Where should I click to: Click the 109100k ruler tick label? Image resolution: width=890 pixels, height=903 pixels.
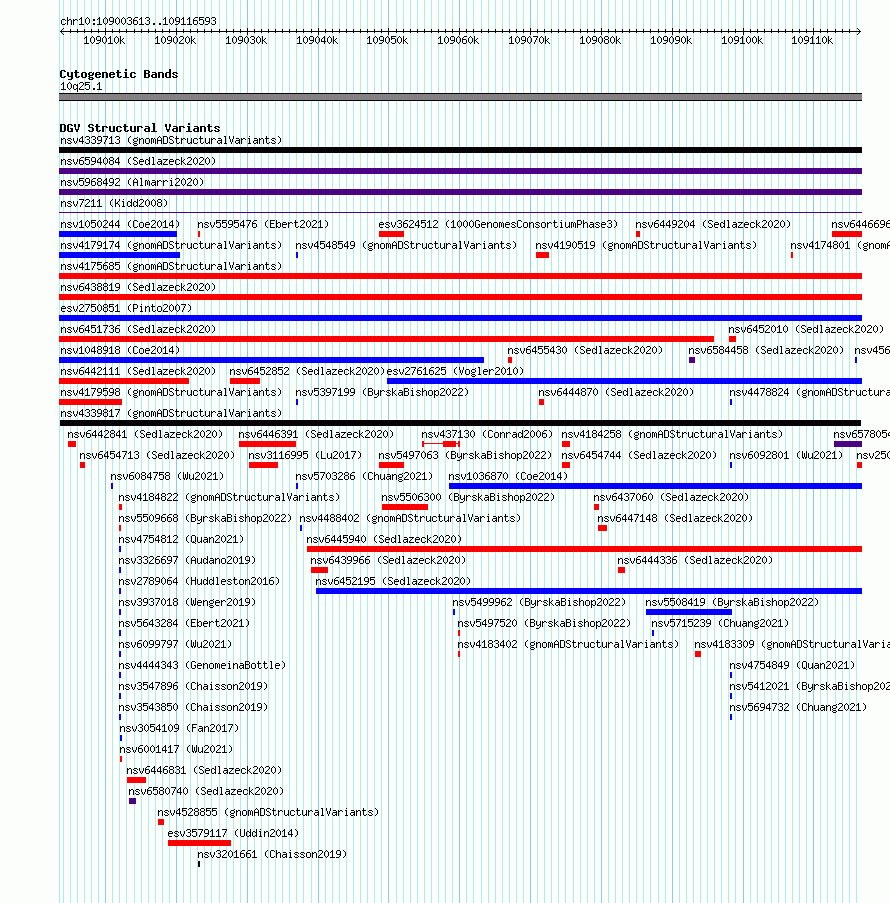coord(742,40)
